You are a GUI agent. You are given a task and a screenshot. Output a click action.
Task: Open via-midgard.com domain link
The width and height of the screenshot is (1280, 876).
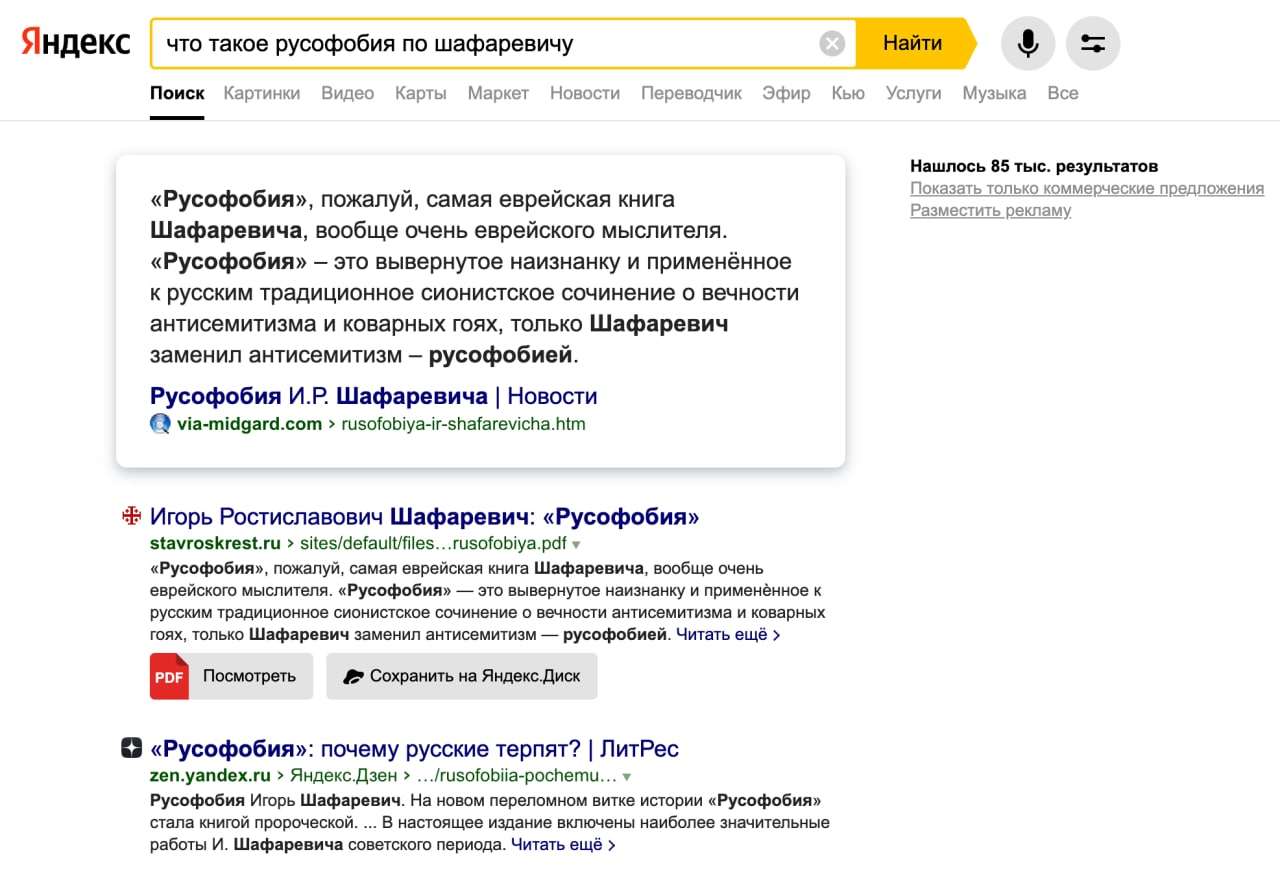coord(250,424)
